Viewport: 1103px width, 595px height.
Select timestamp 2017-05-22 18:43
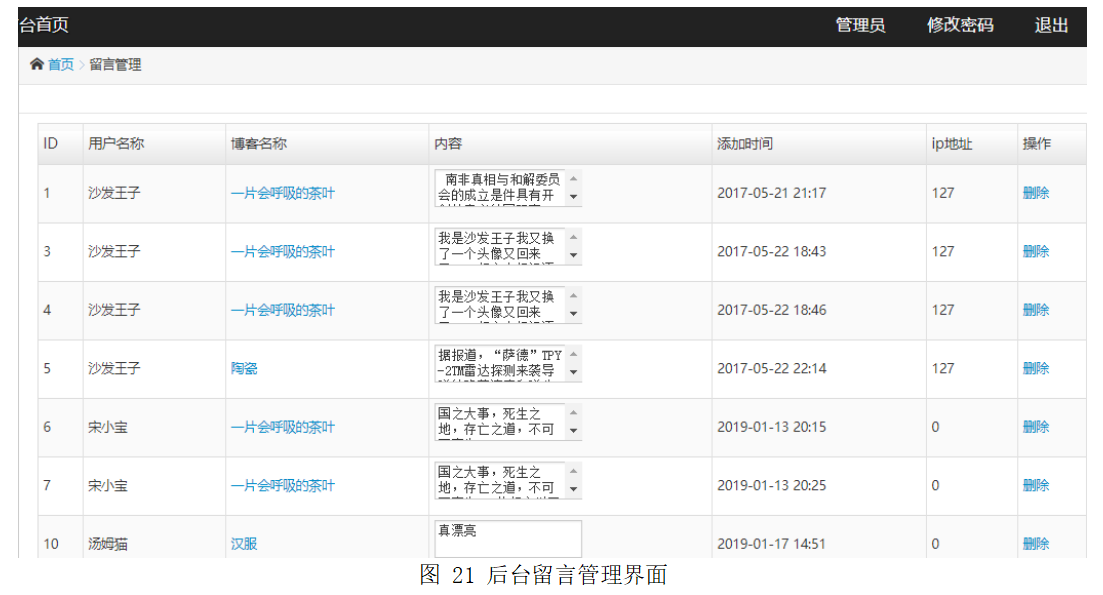(772, 251)
